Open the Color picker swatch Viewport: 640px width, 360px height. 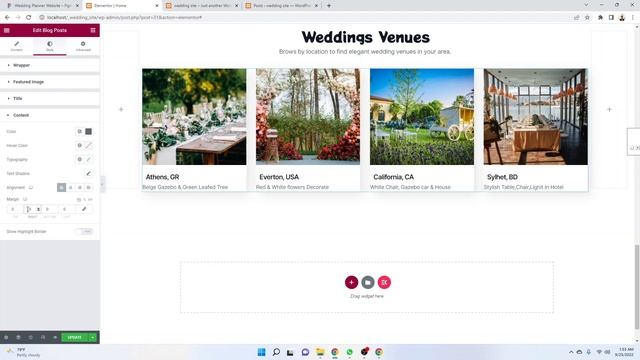[x=89, y=131]
